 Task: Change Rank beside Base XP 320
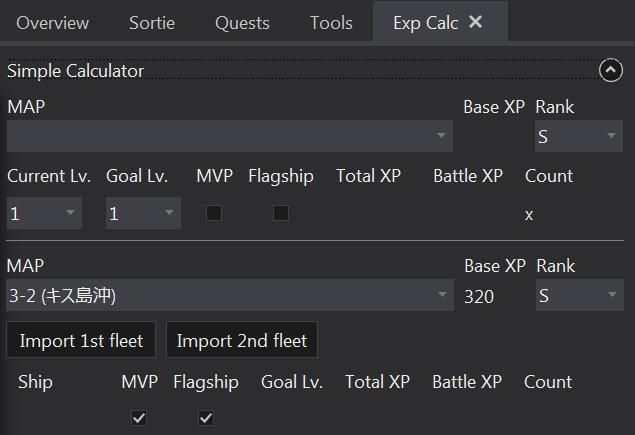click(580, 295)
